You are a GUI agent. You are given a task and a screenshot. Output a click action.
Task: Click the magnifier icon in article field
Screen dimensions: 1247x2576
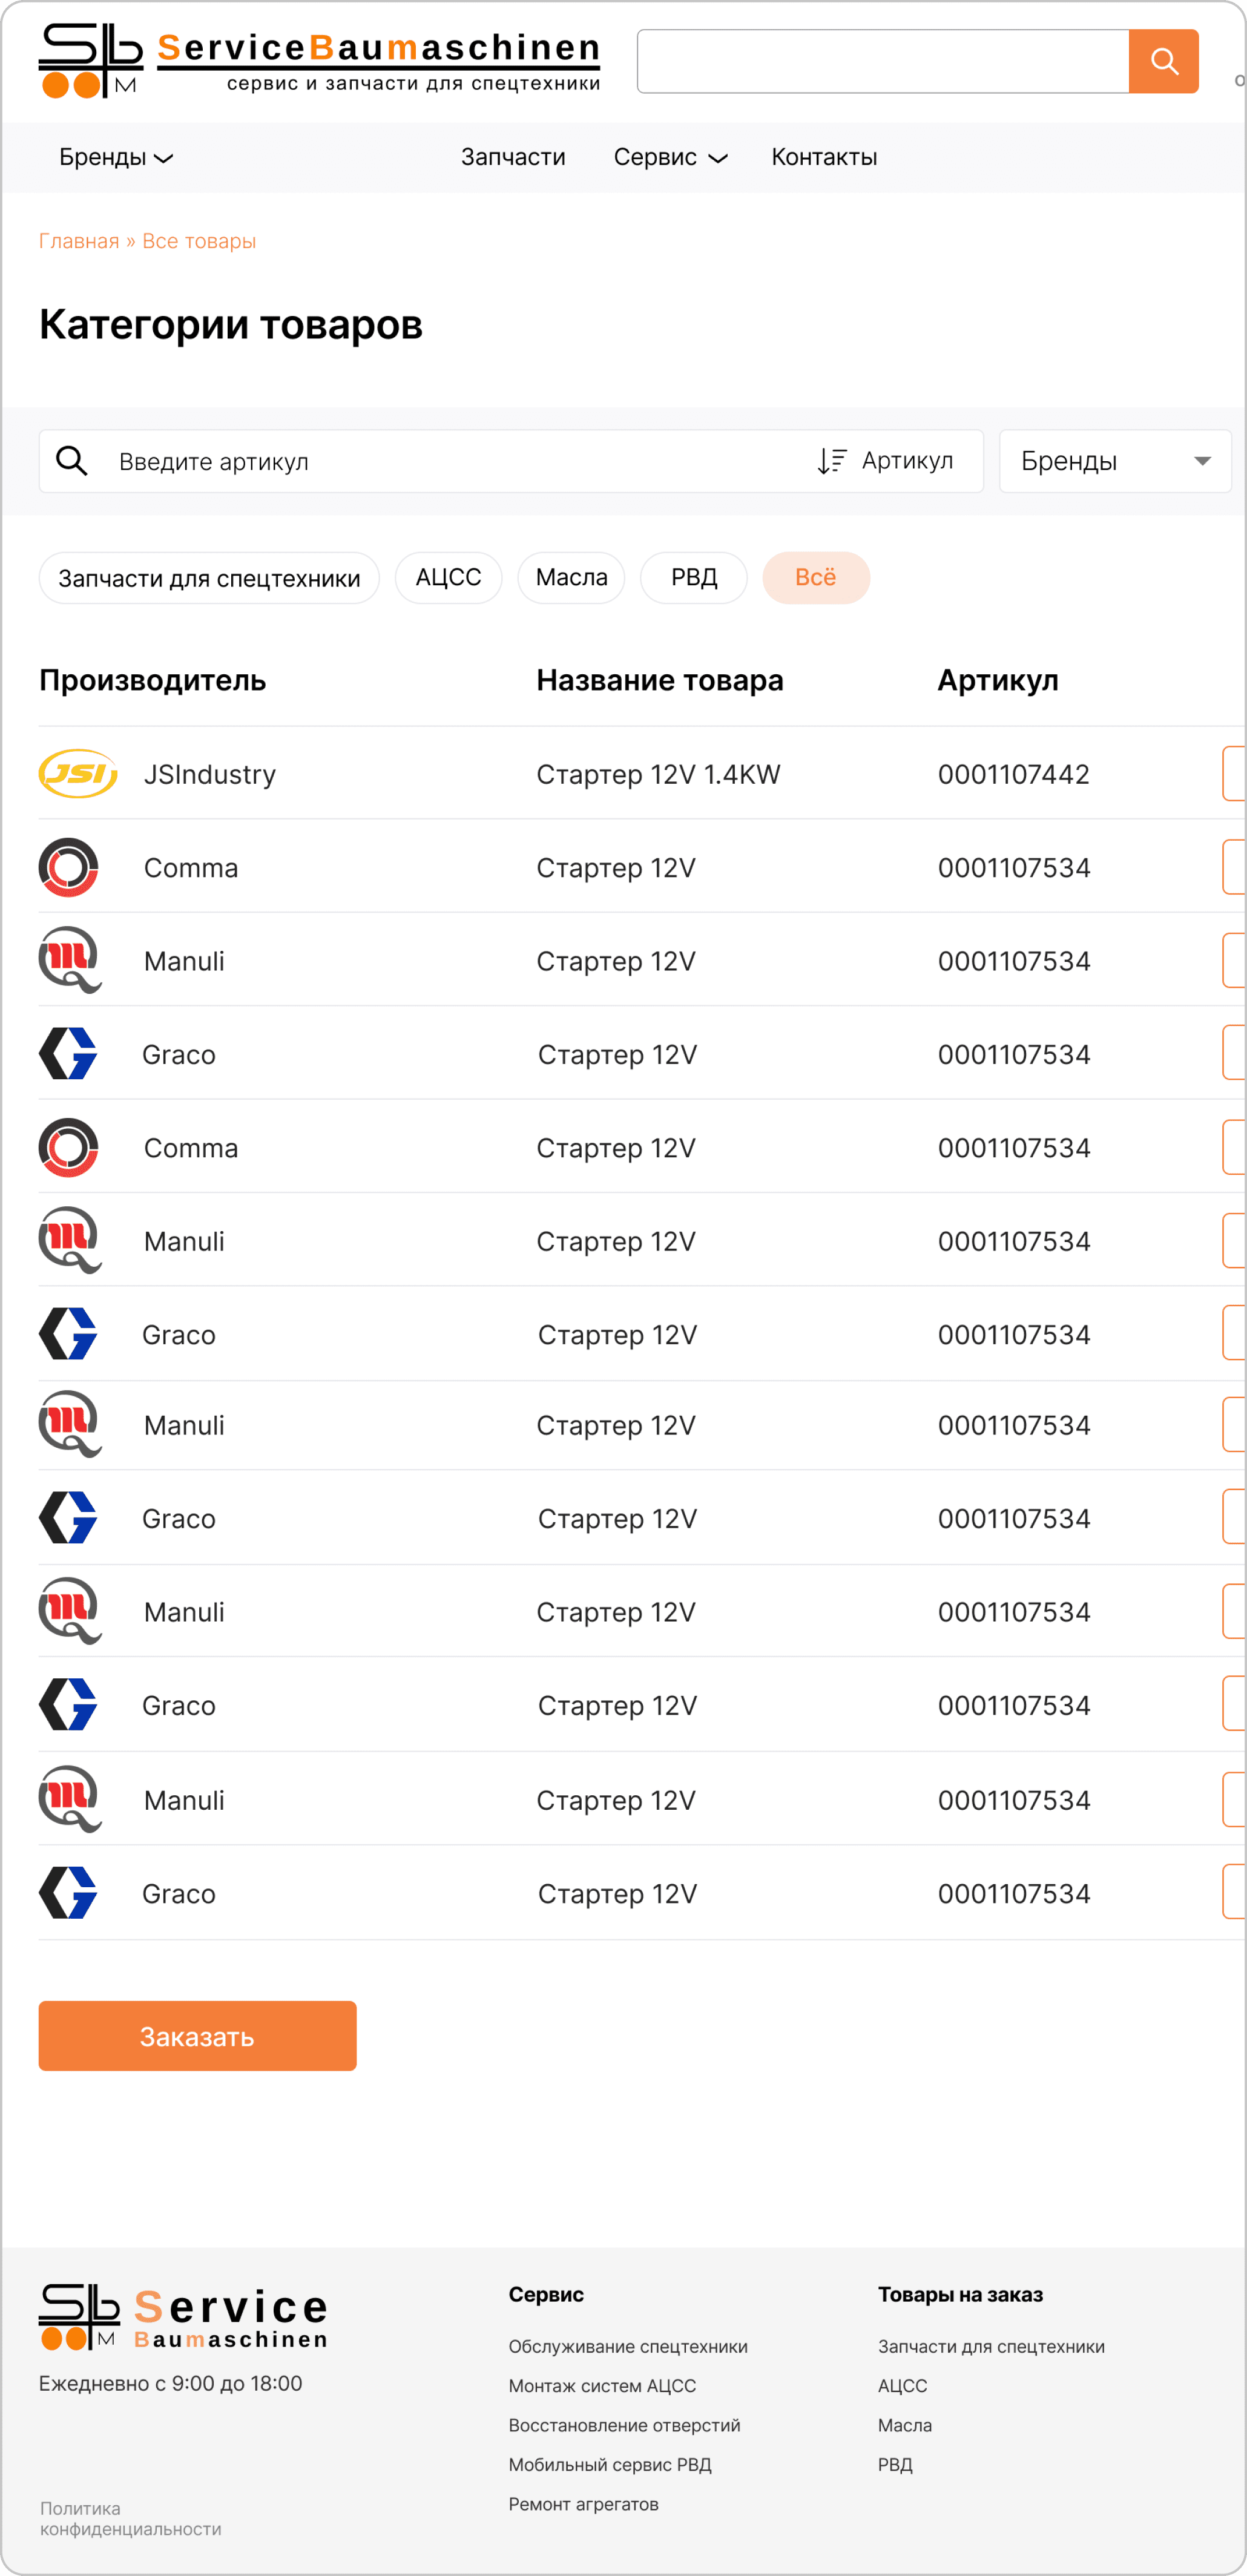click(x=72, y=461)
